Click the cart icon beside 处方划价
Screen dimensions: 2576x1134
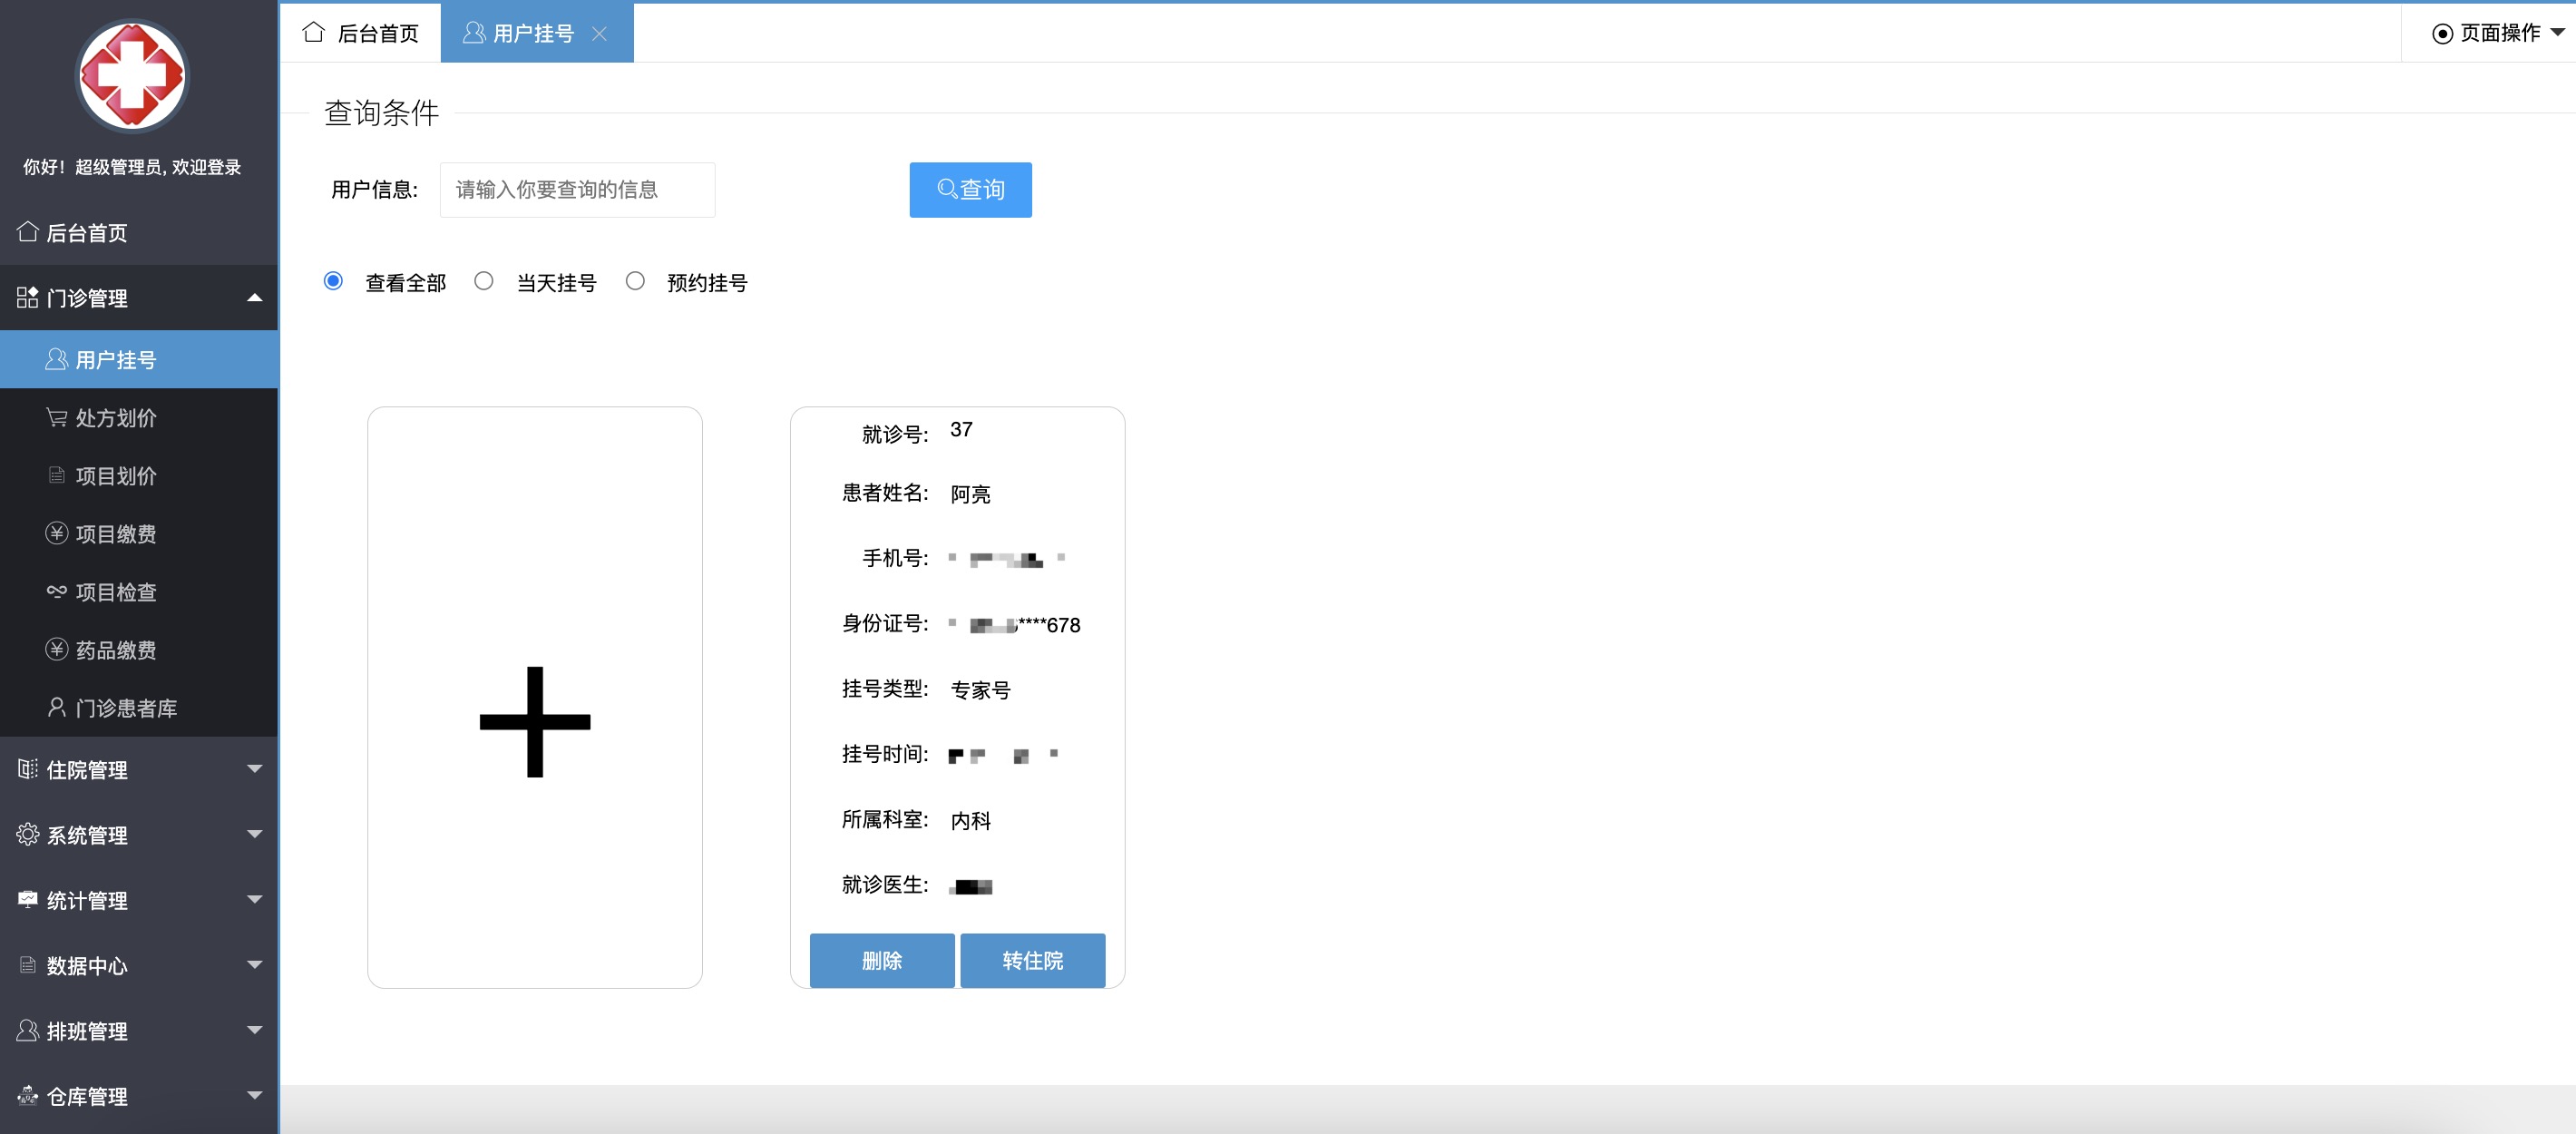[57, 417]
